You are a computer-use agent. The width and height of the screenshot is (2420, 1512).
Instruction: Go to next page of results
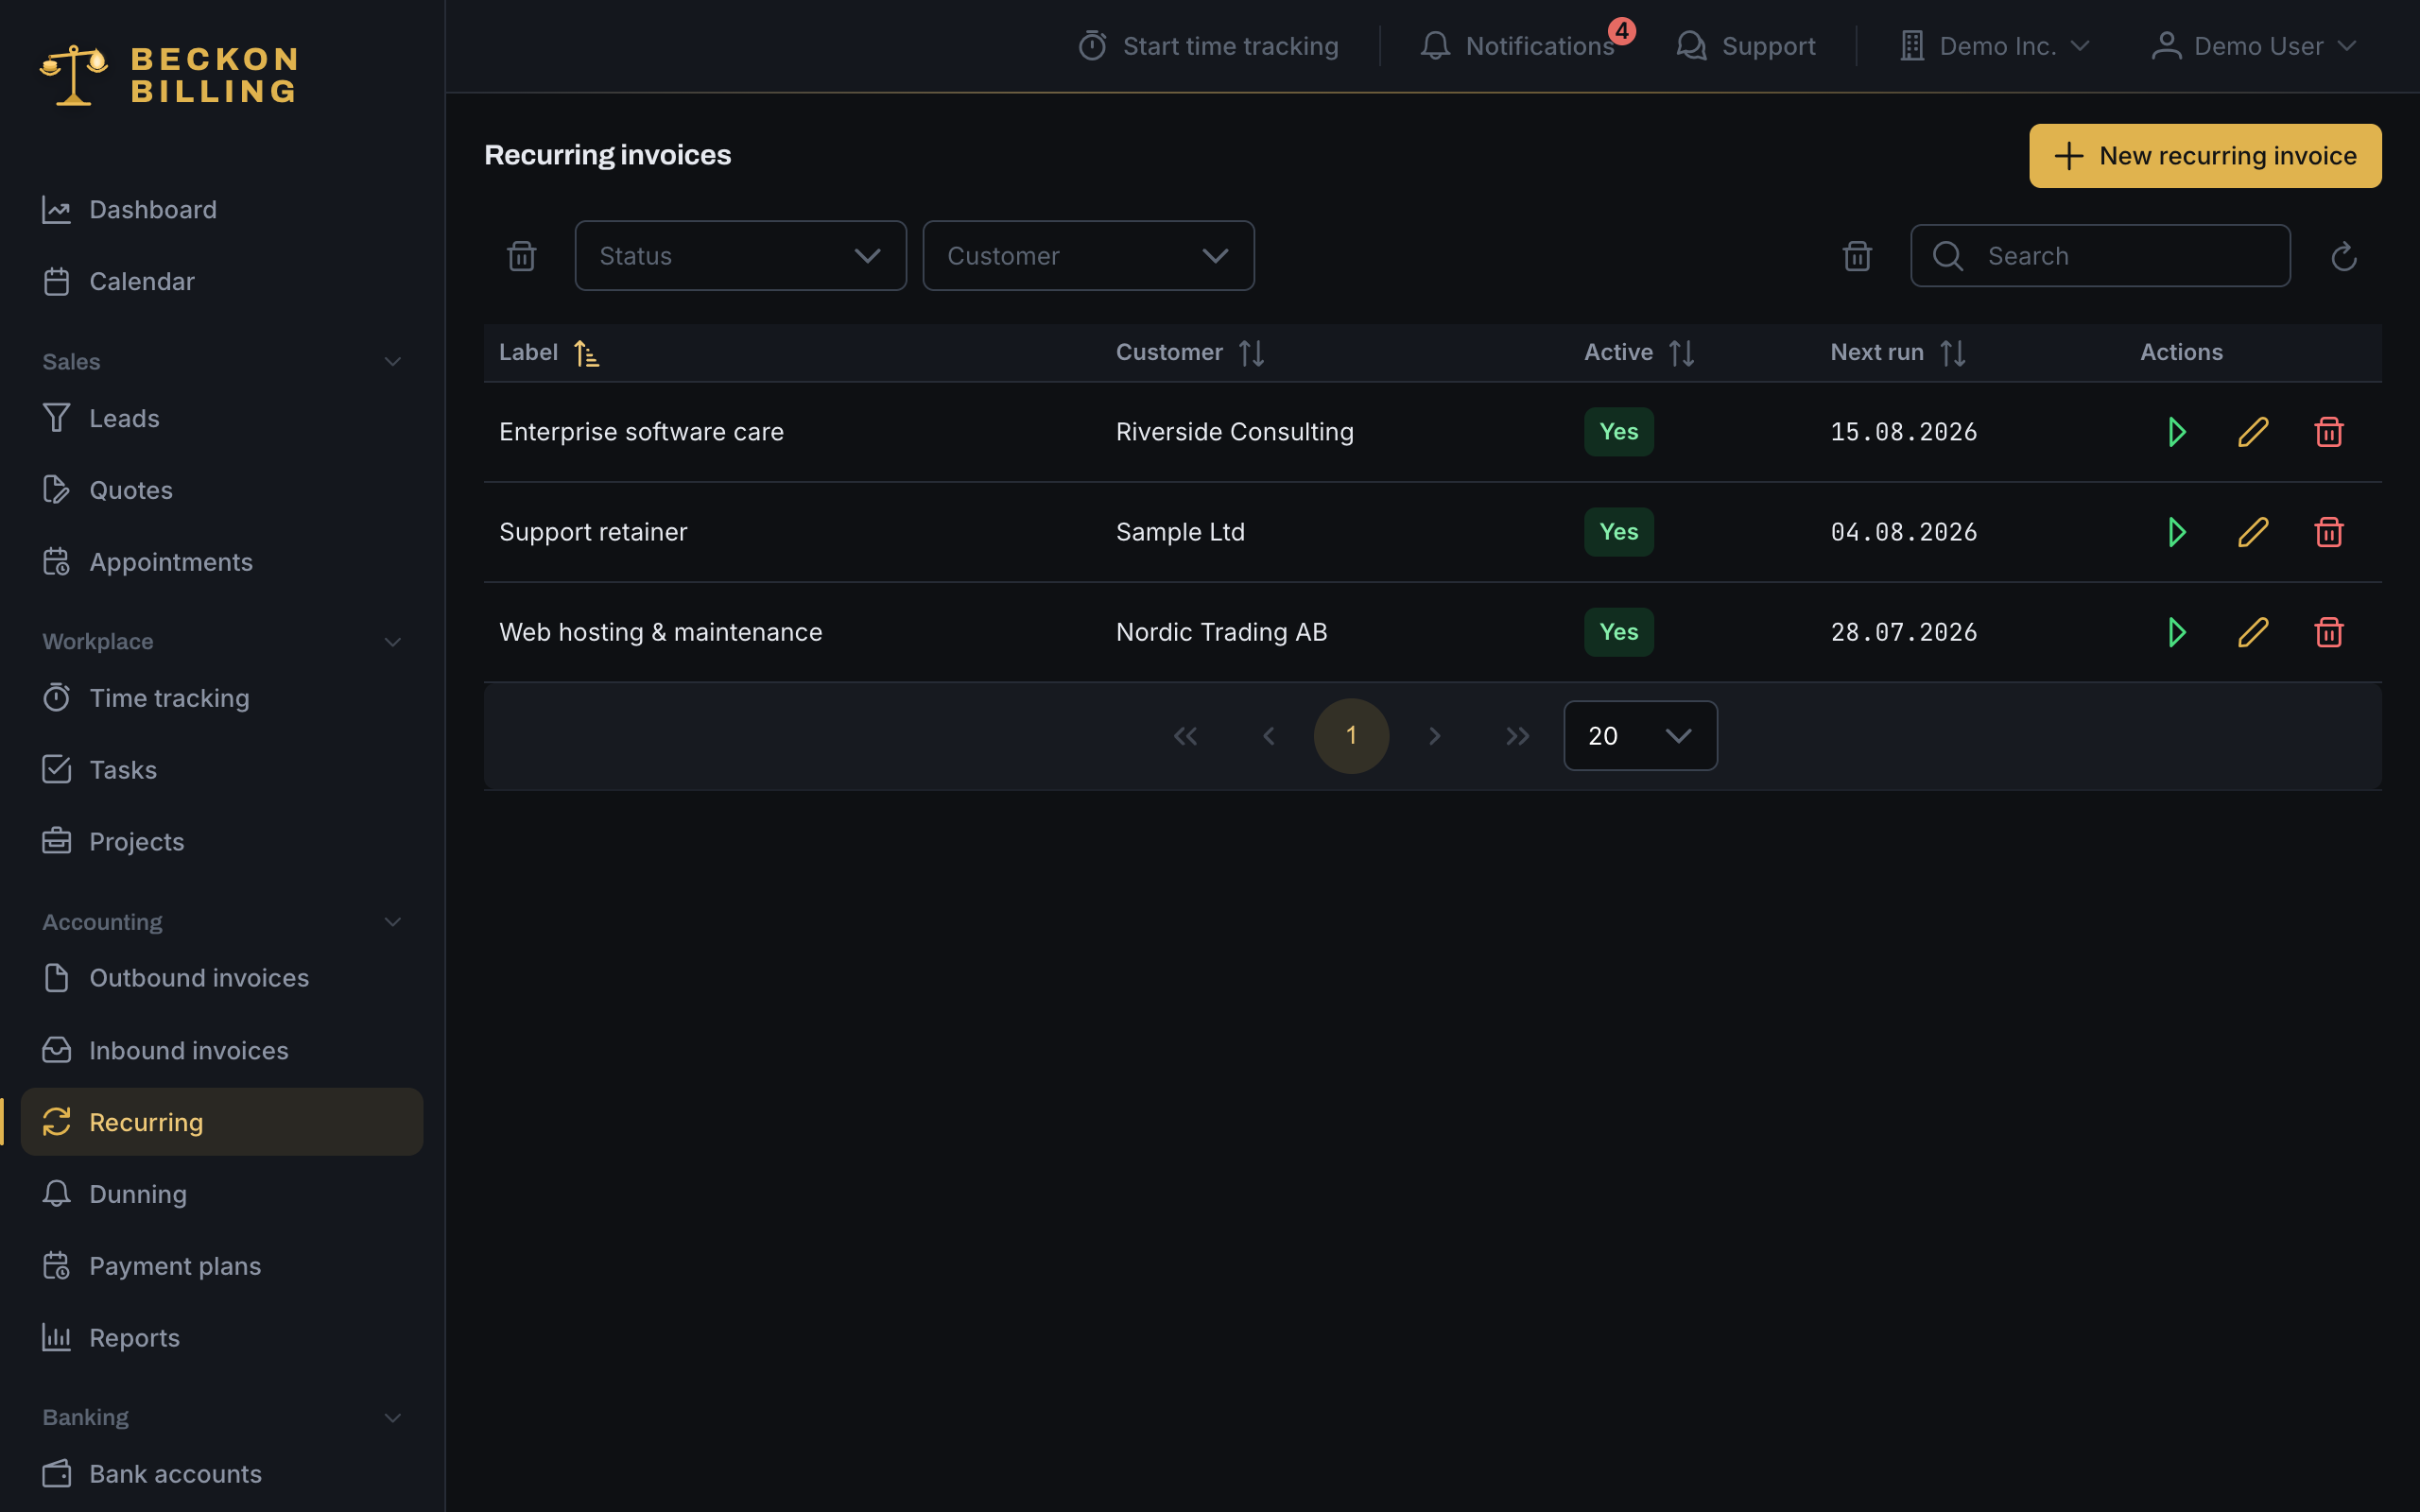[x=1435, y=736]
